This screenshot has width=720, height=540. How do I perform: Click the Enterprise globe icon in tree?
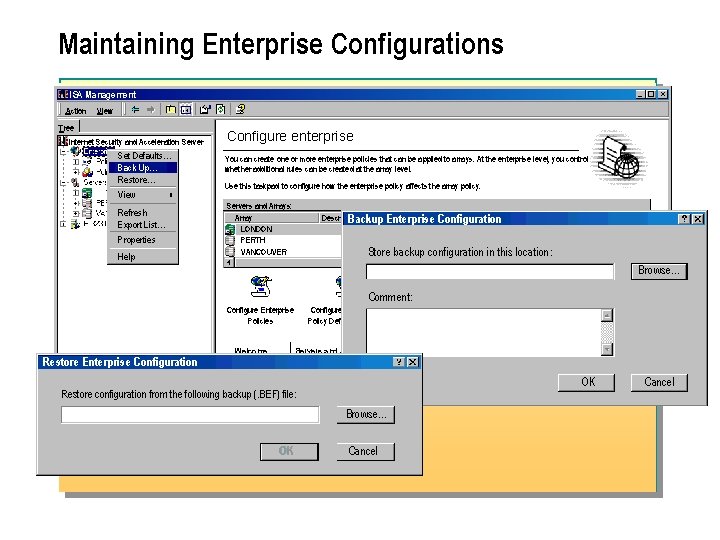75,151
